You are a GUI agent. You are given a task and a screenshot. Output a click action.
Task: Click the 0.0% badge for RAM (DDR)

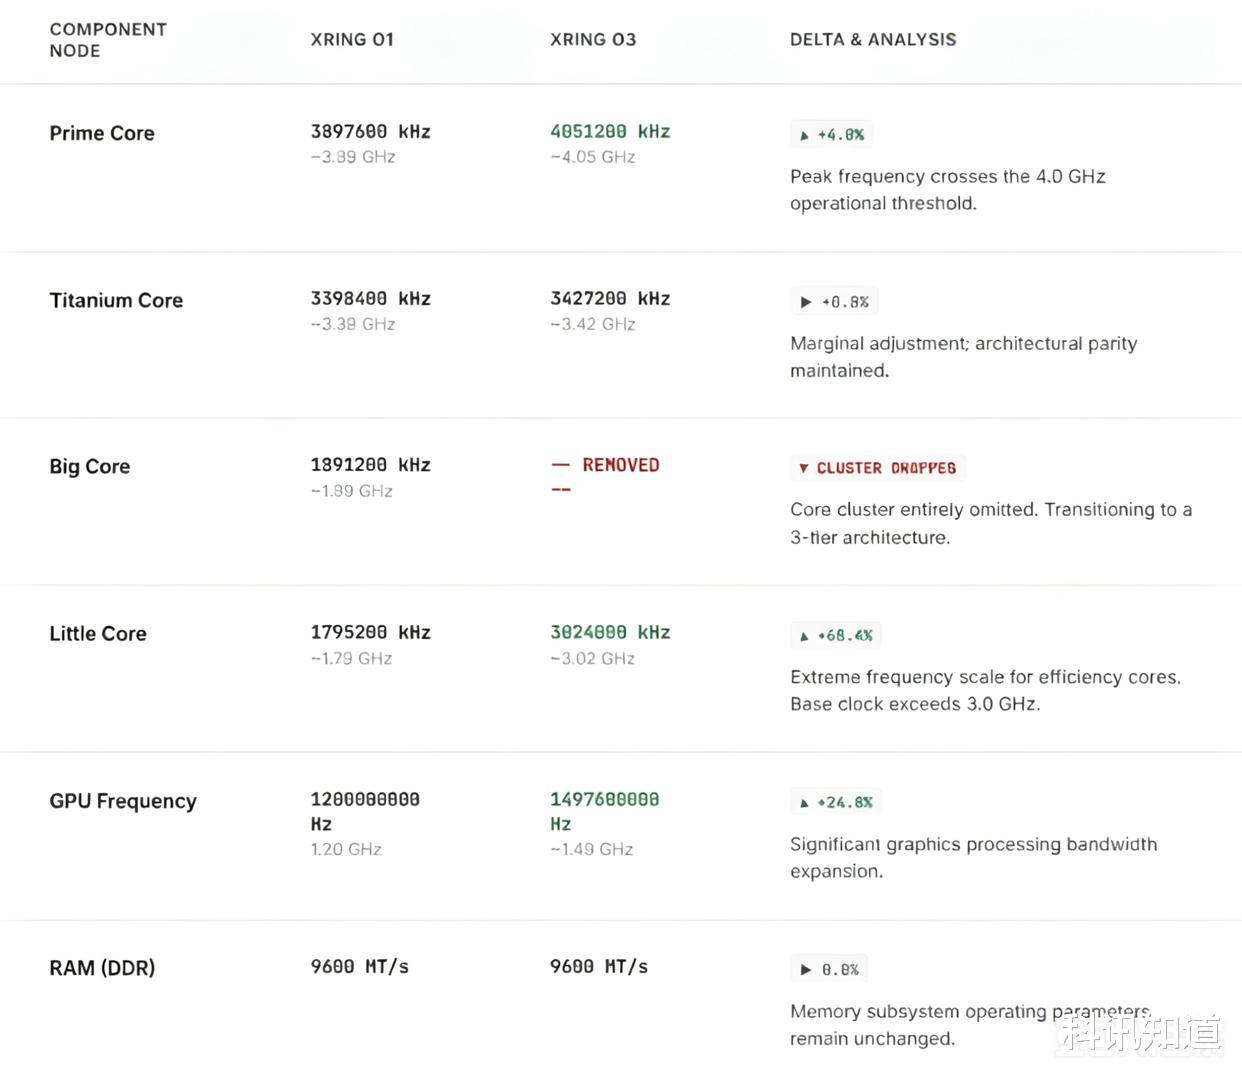coord(829,969)
